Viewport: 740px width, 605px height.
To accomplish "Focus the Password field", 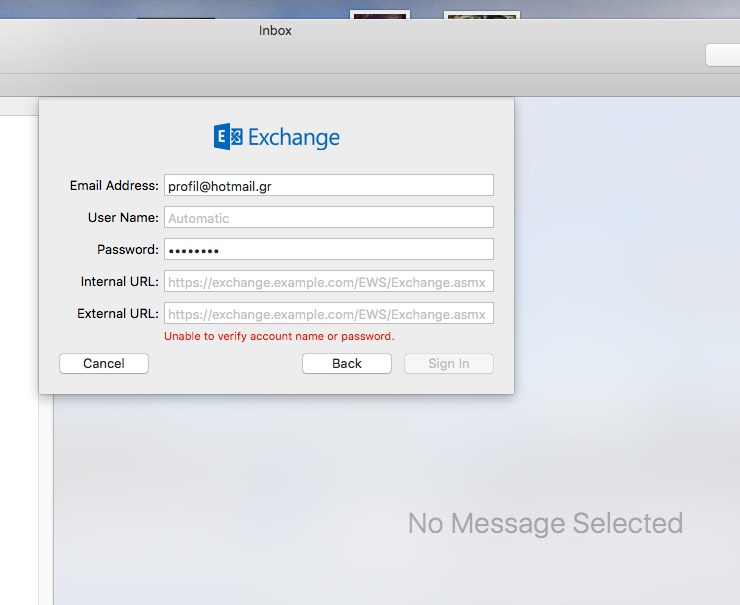I will tap(328, 249).
